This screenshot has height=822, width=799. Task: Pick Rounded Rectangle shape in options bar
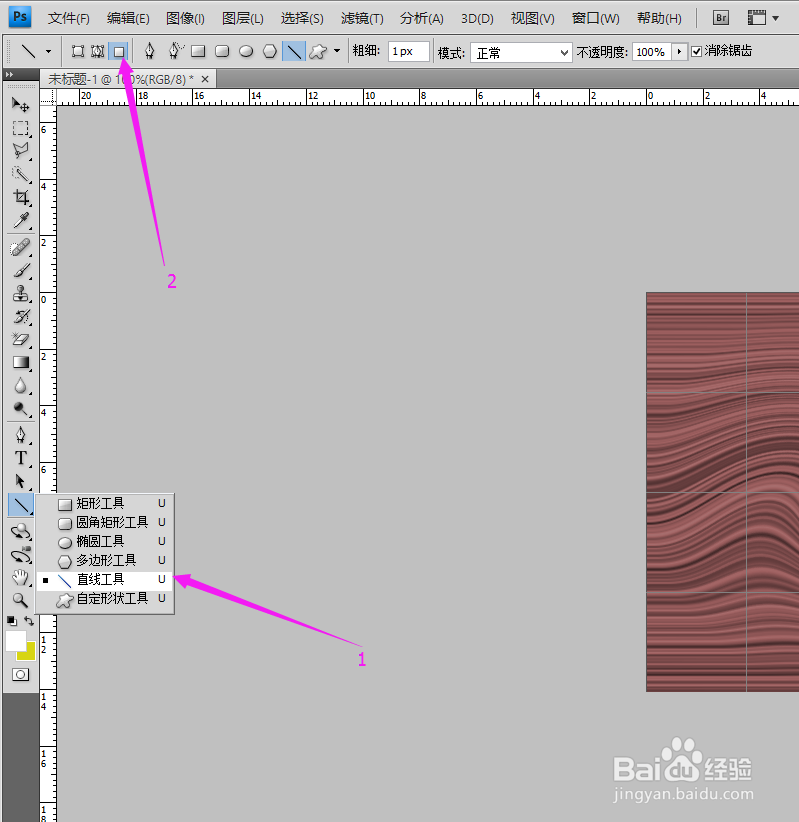[x=222, y=51]
